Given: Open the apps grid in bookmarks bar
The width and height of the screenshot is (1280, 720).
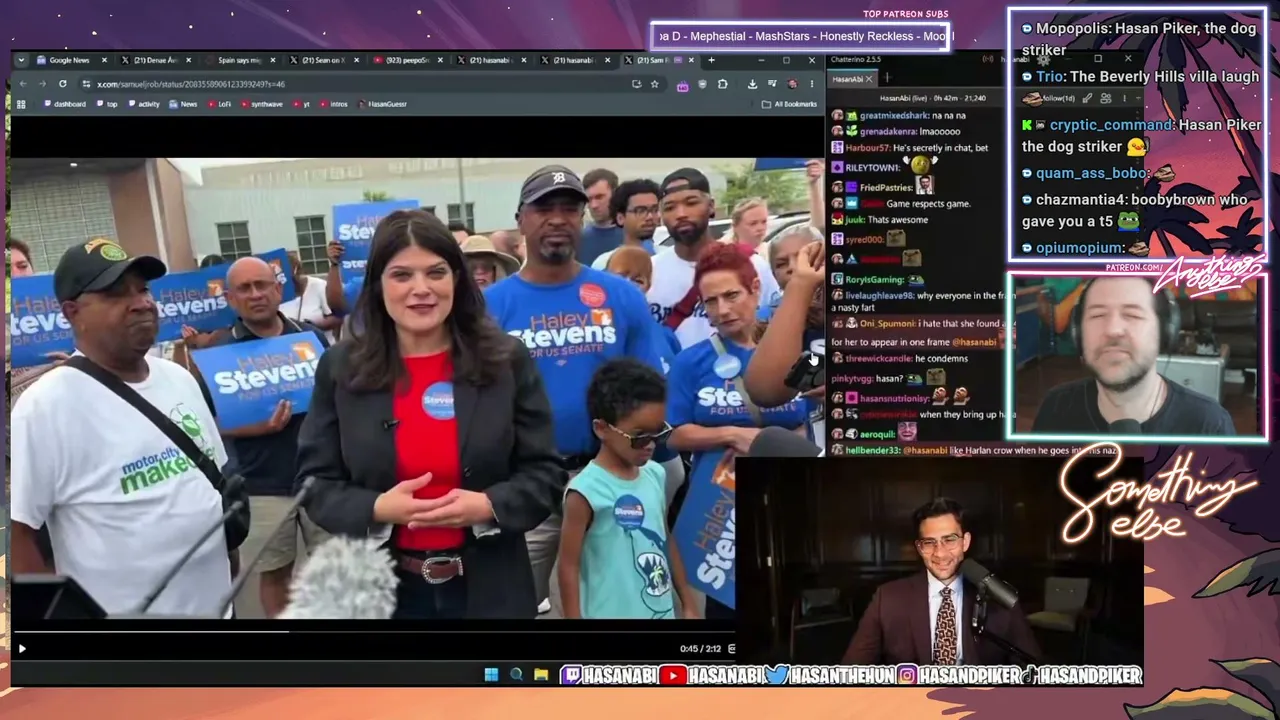Looking at the screenshot, I should click(21, 104).
